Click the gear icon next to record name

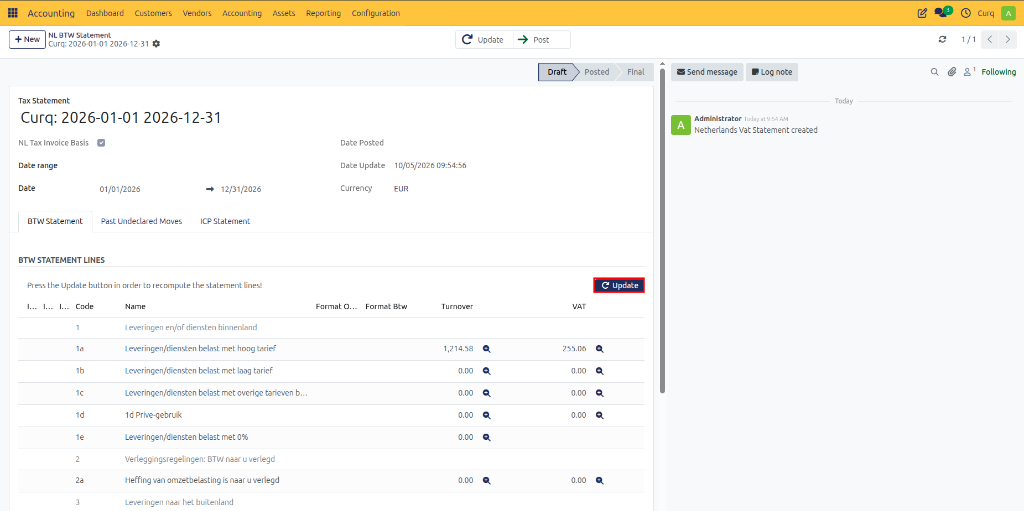pyautogui.click(x=156, y=44)
